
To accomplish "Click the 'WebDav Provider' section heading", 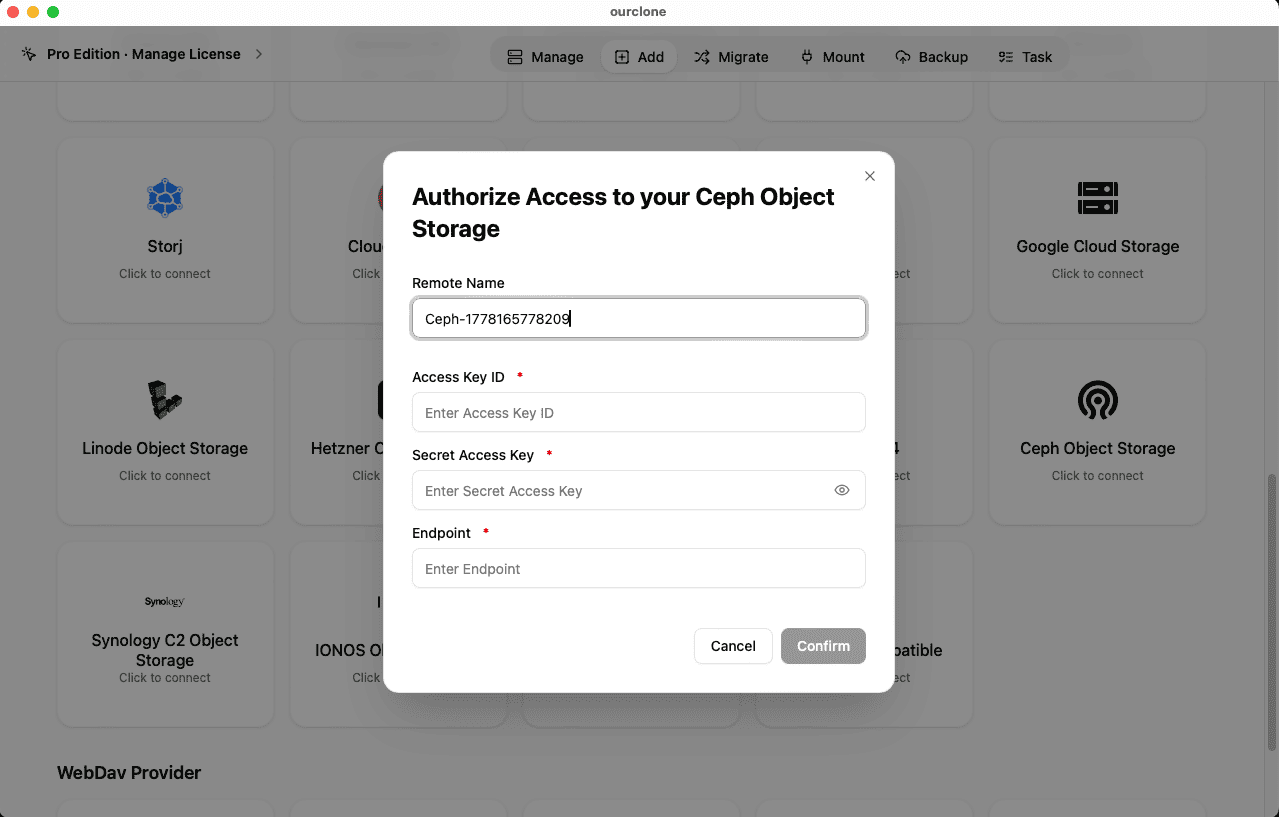I will pos(129,772).
